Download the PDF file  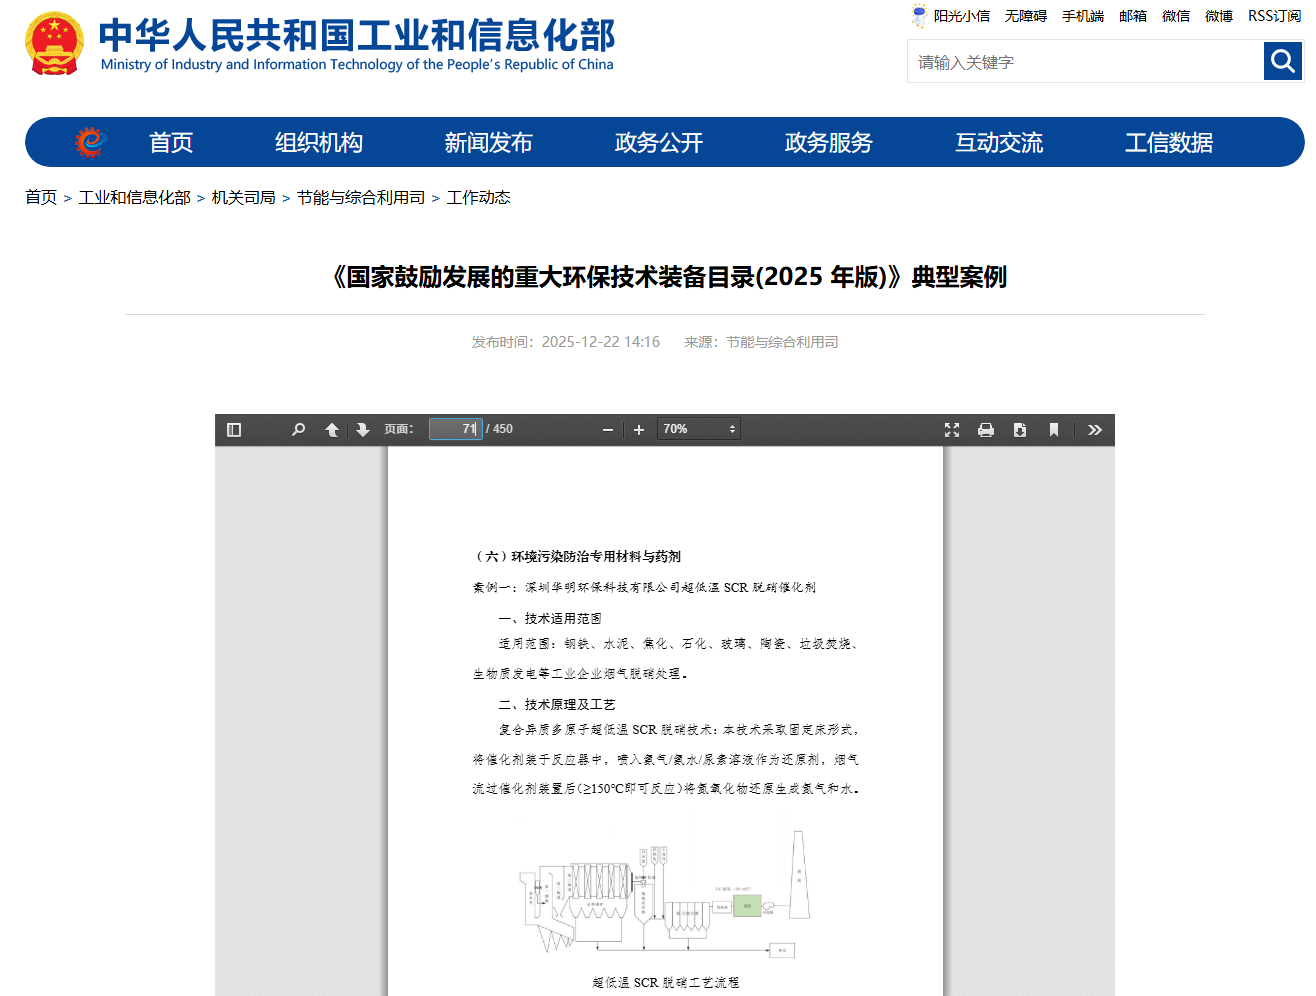[x=1020, y=430]
